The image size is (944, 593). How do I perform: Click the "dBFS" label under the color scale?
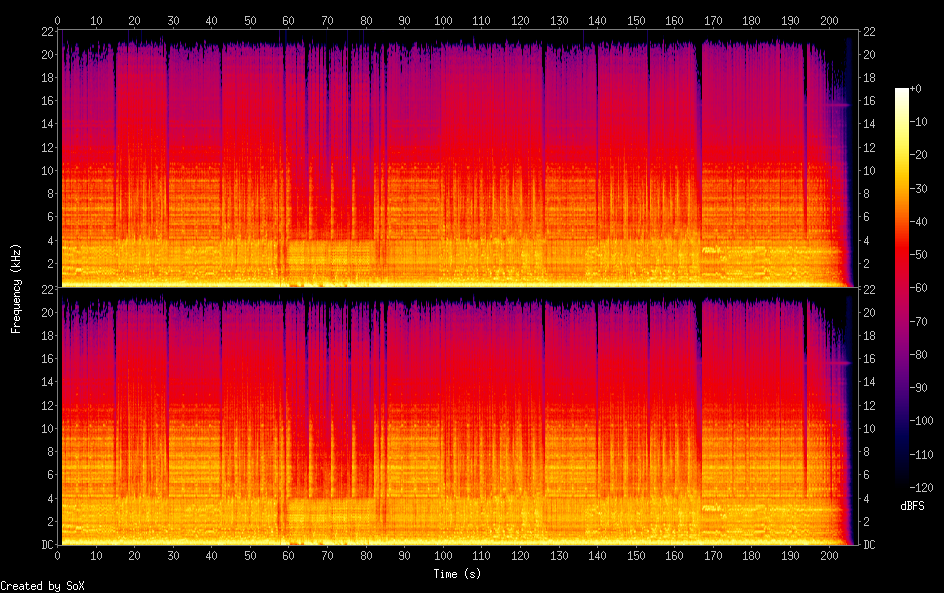pos(911,507)
